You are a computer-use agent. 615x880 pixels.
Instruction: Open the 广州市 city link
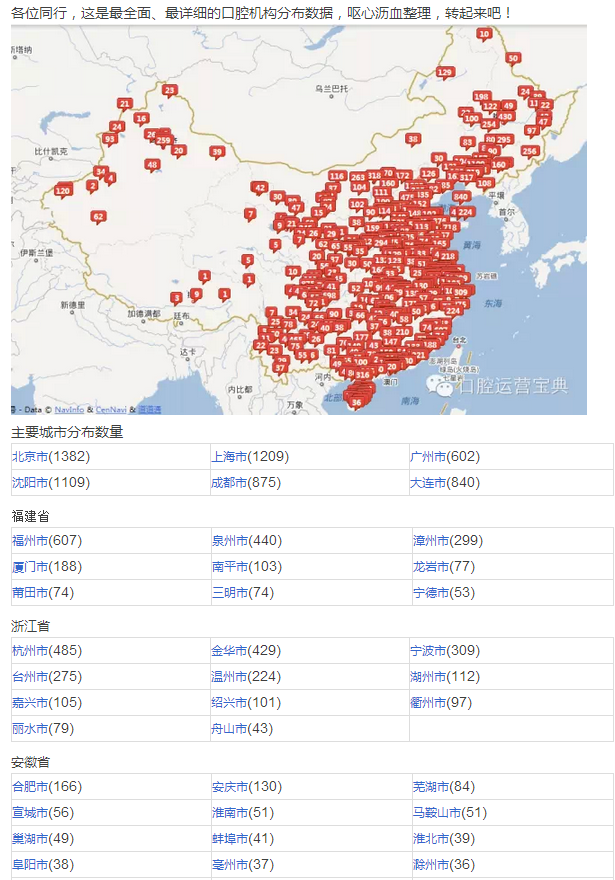click(428, 457)
